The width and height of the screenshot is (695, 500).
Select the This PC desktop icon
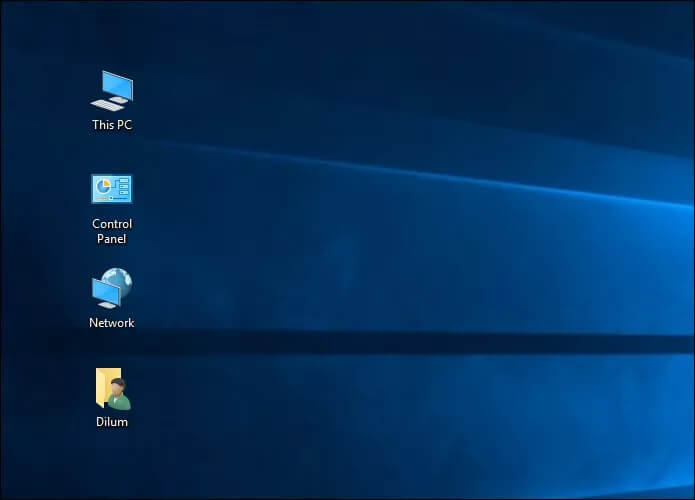112,91
